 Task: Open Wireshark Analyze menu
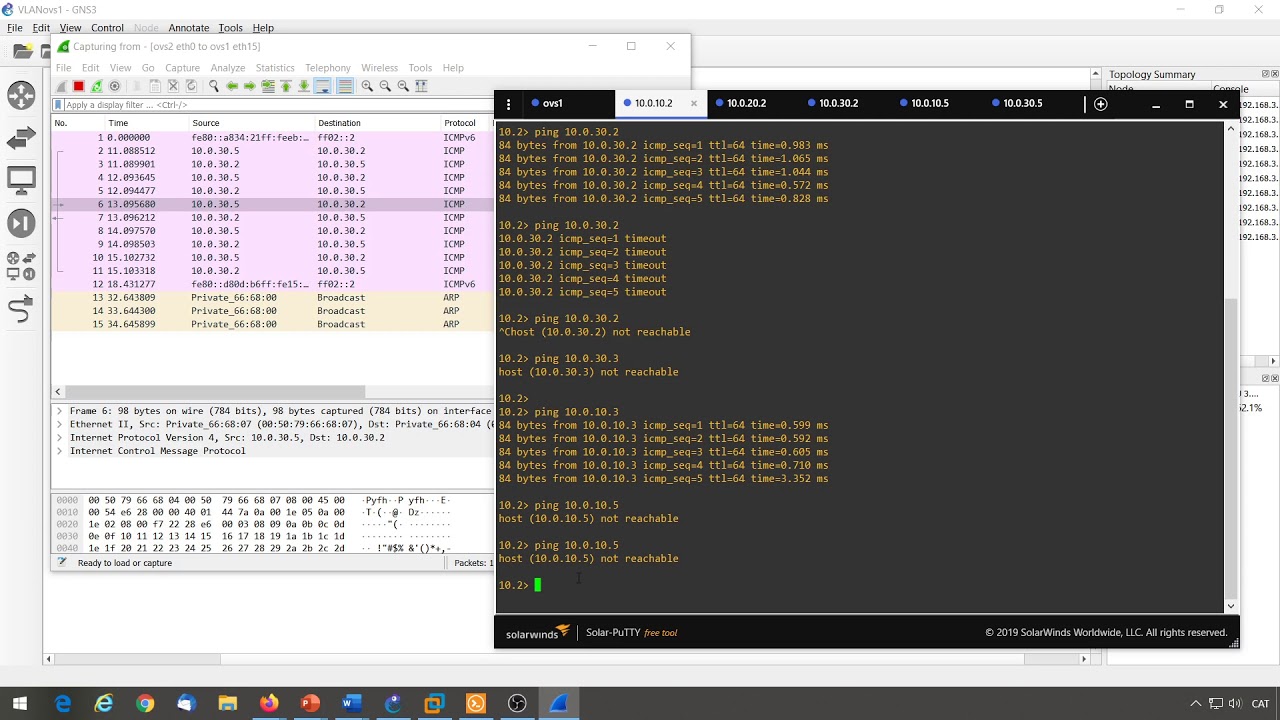[x=228, y=68]
